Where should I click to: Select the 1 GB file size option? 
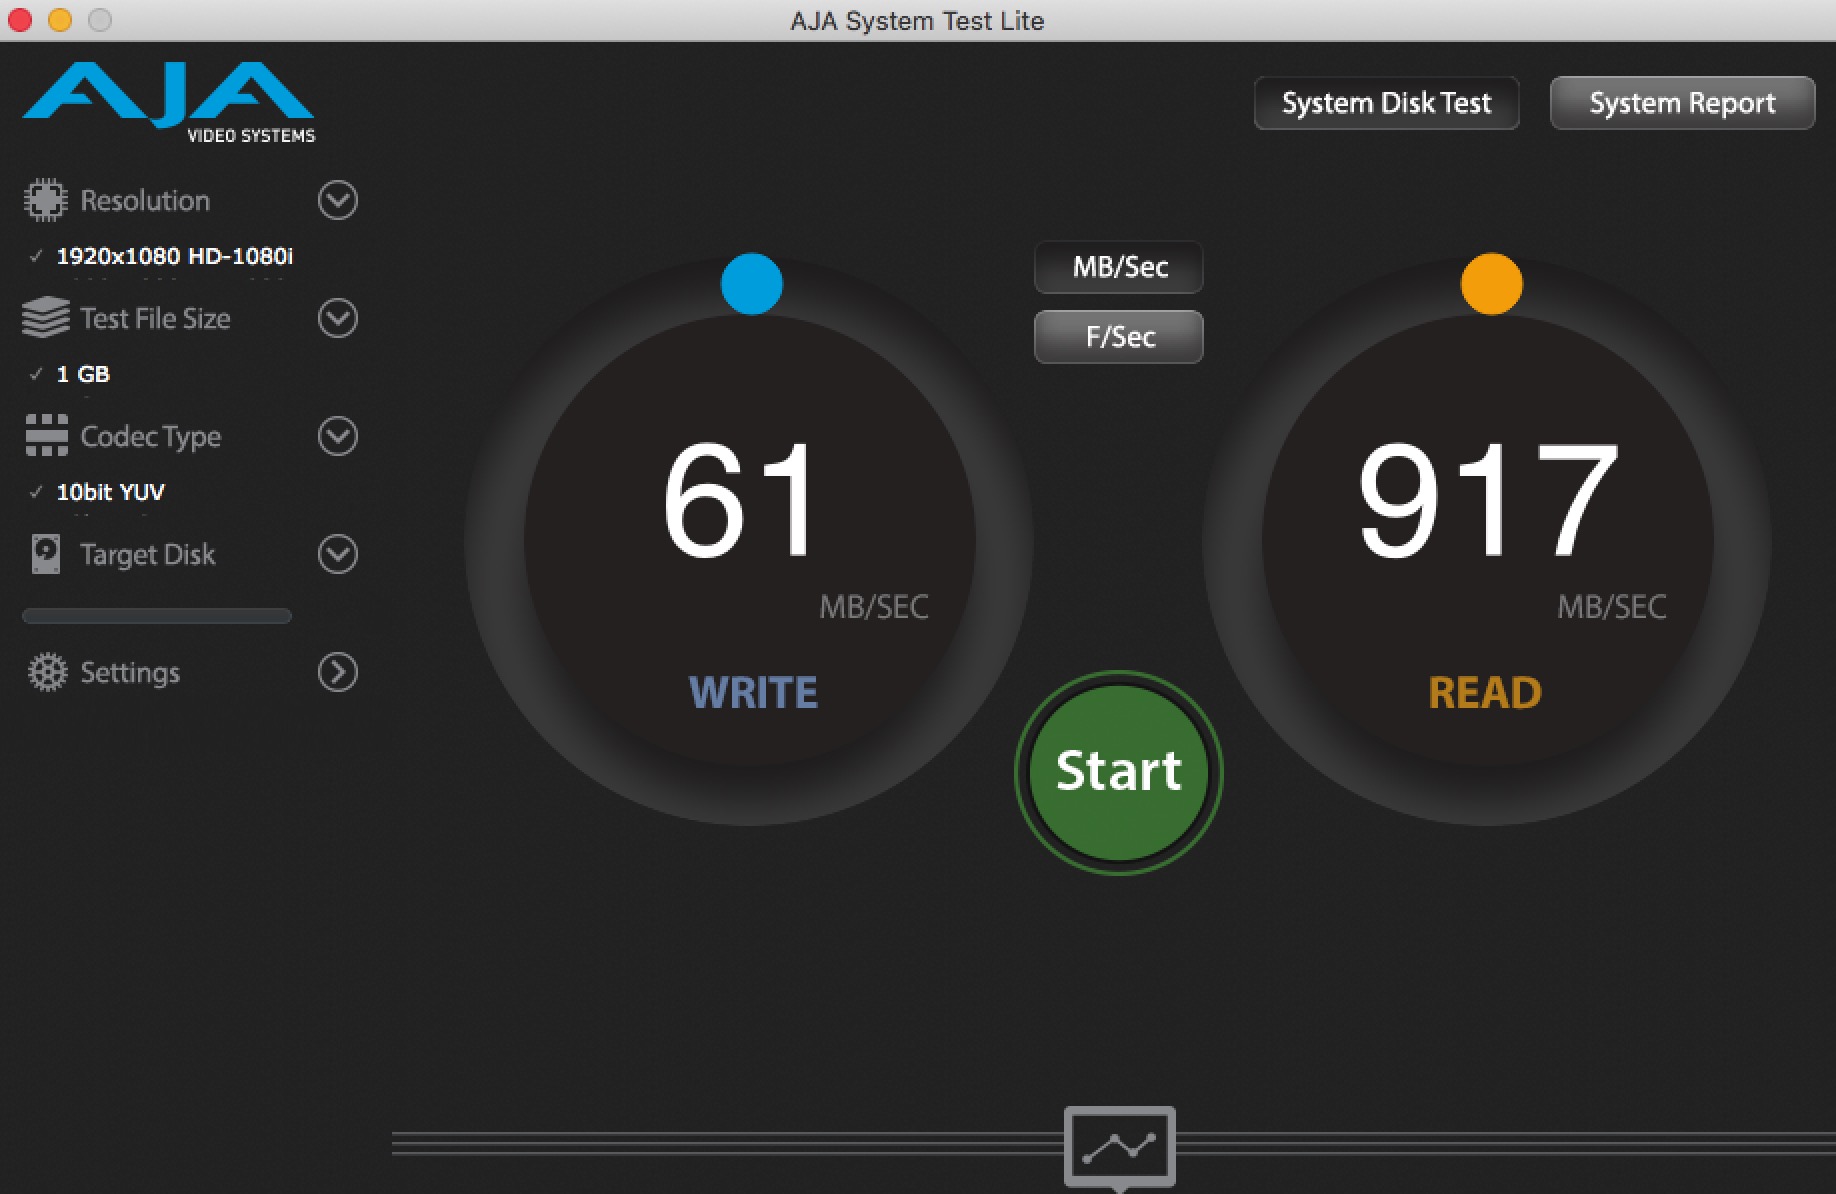point(83,374)
